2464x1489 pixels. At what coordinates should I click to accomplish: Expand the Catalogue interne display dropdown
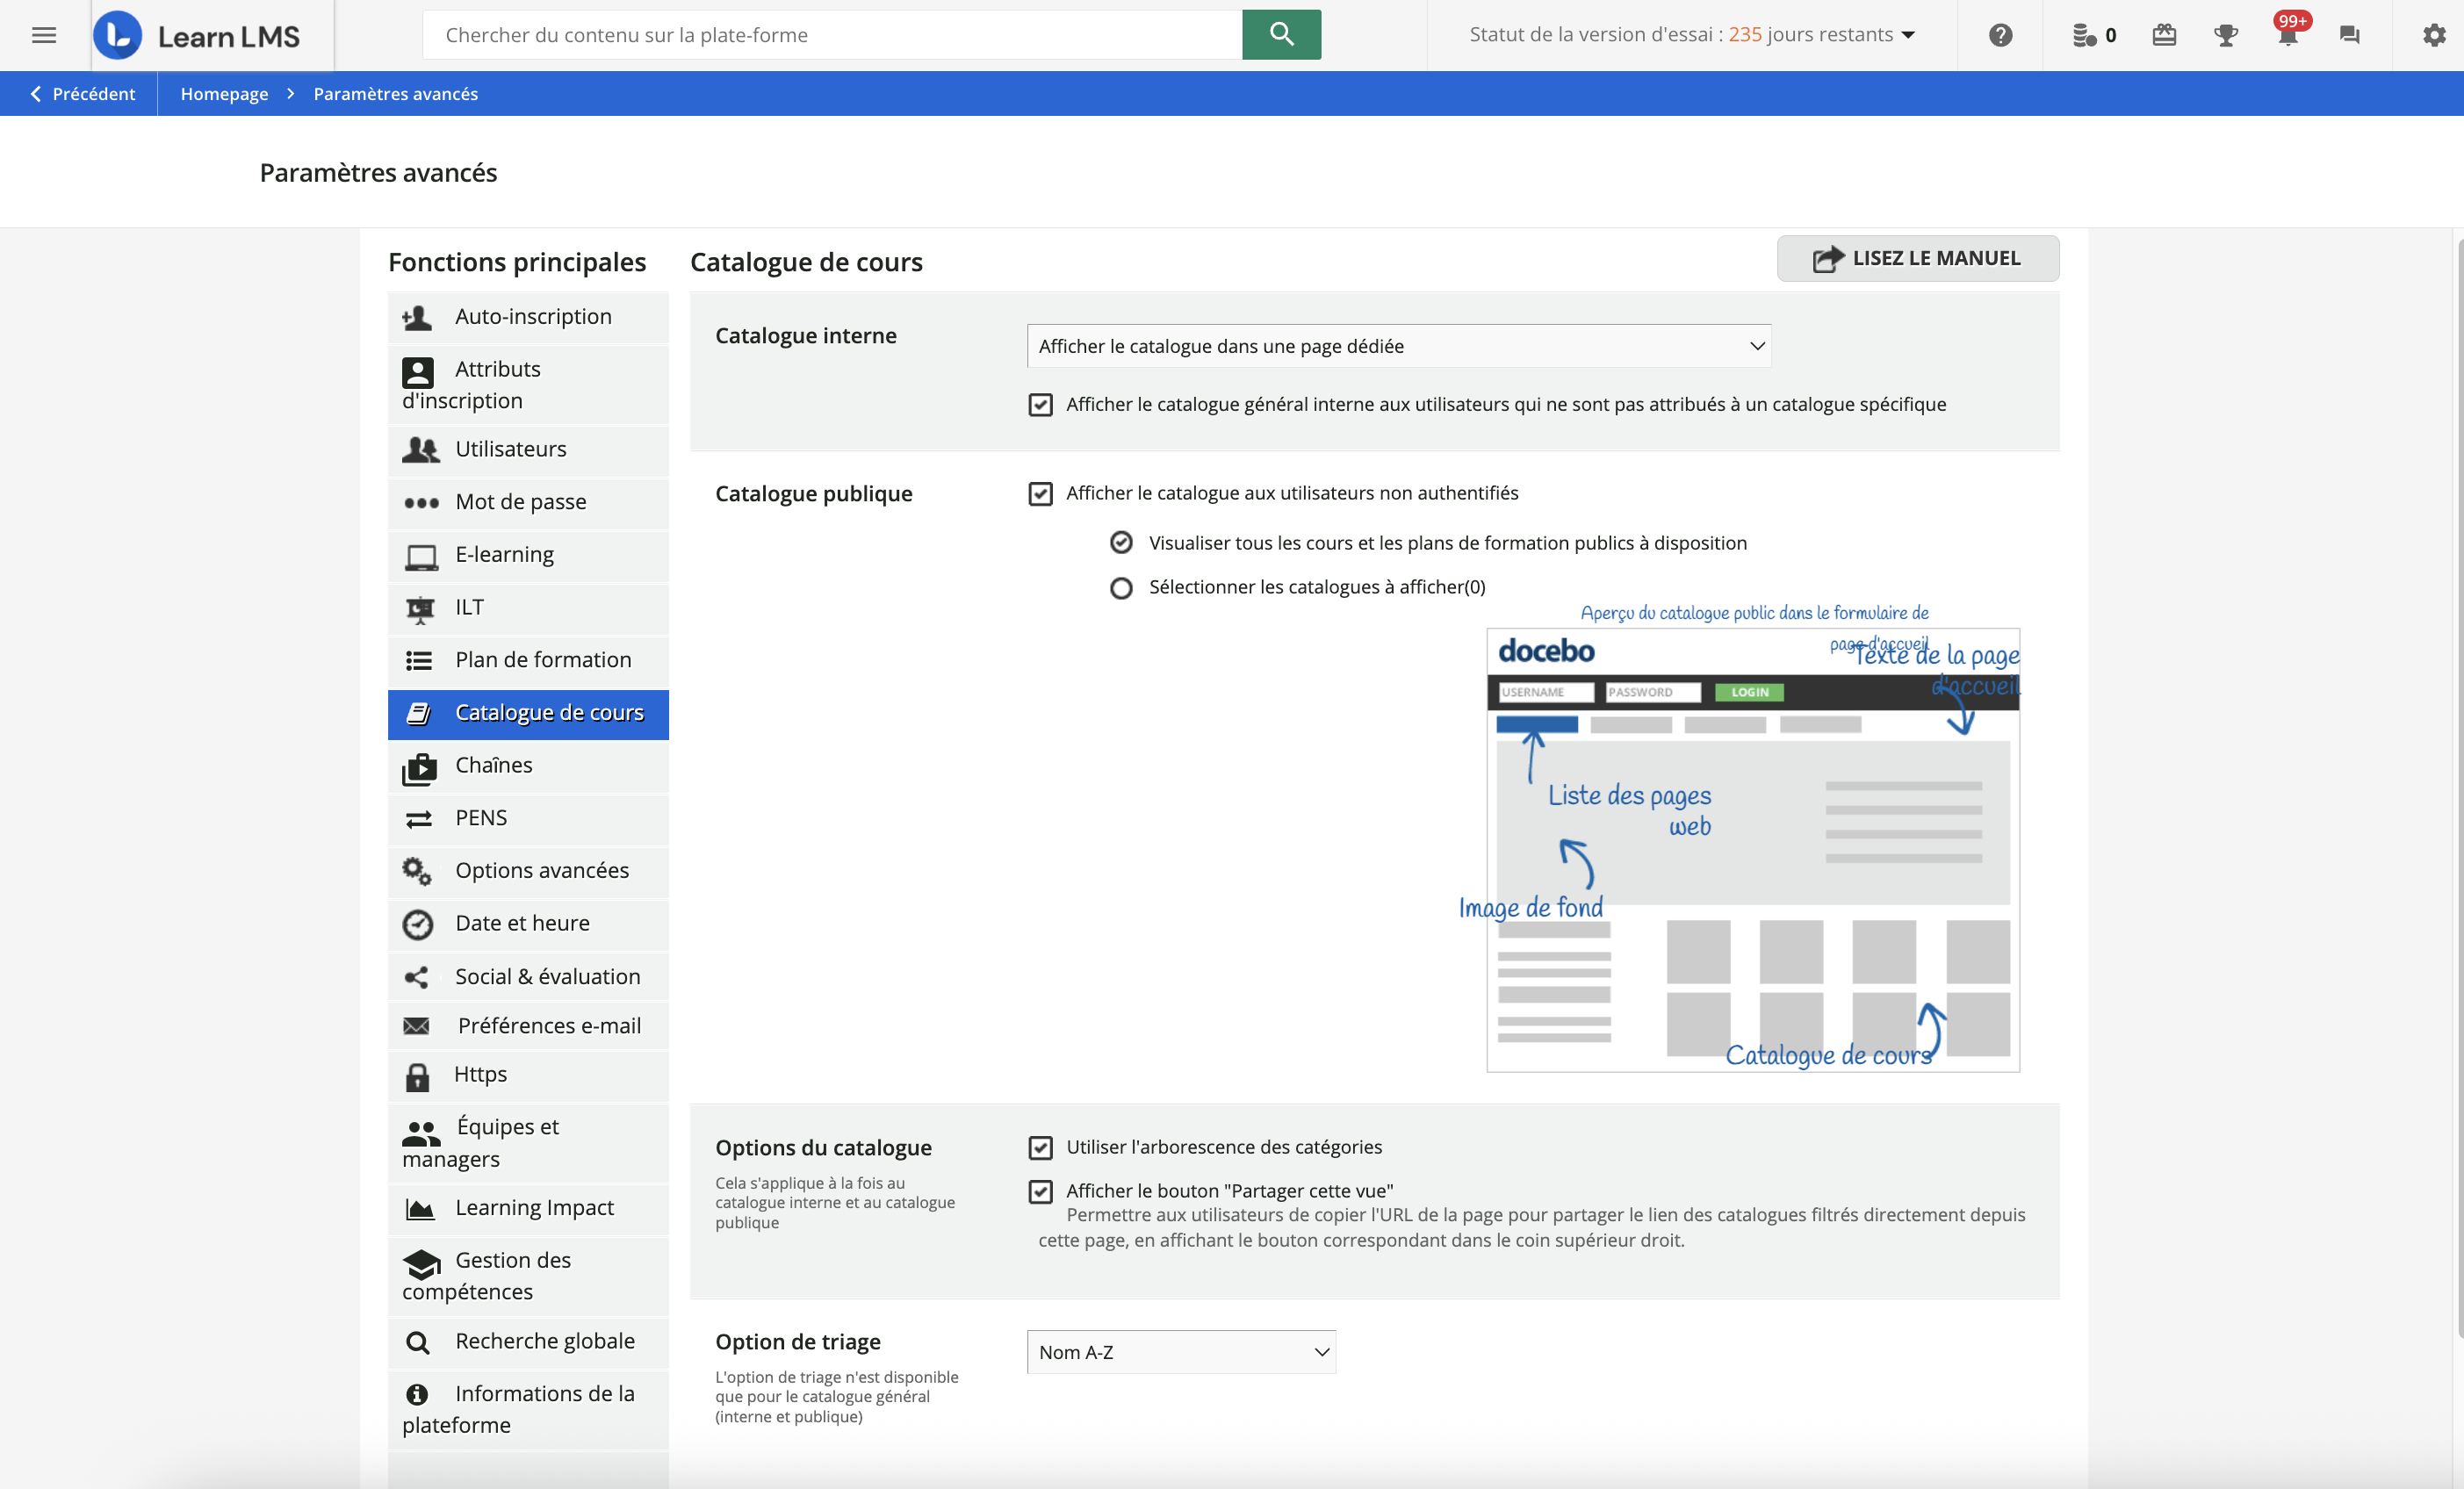tap(1398, 346)
